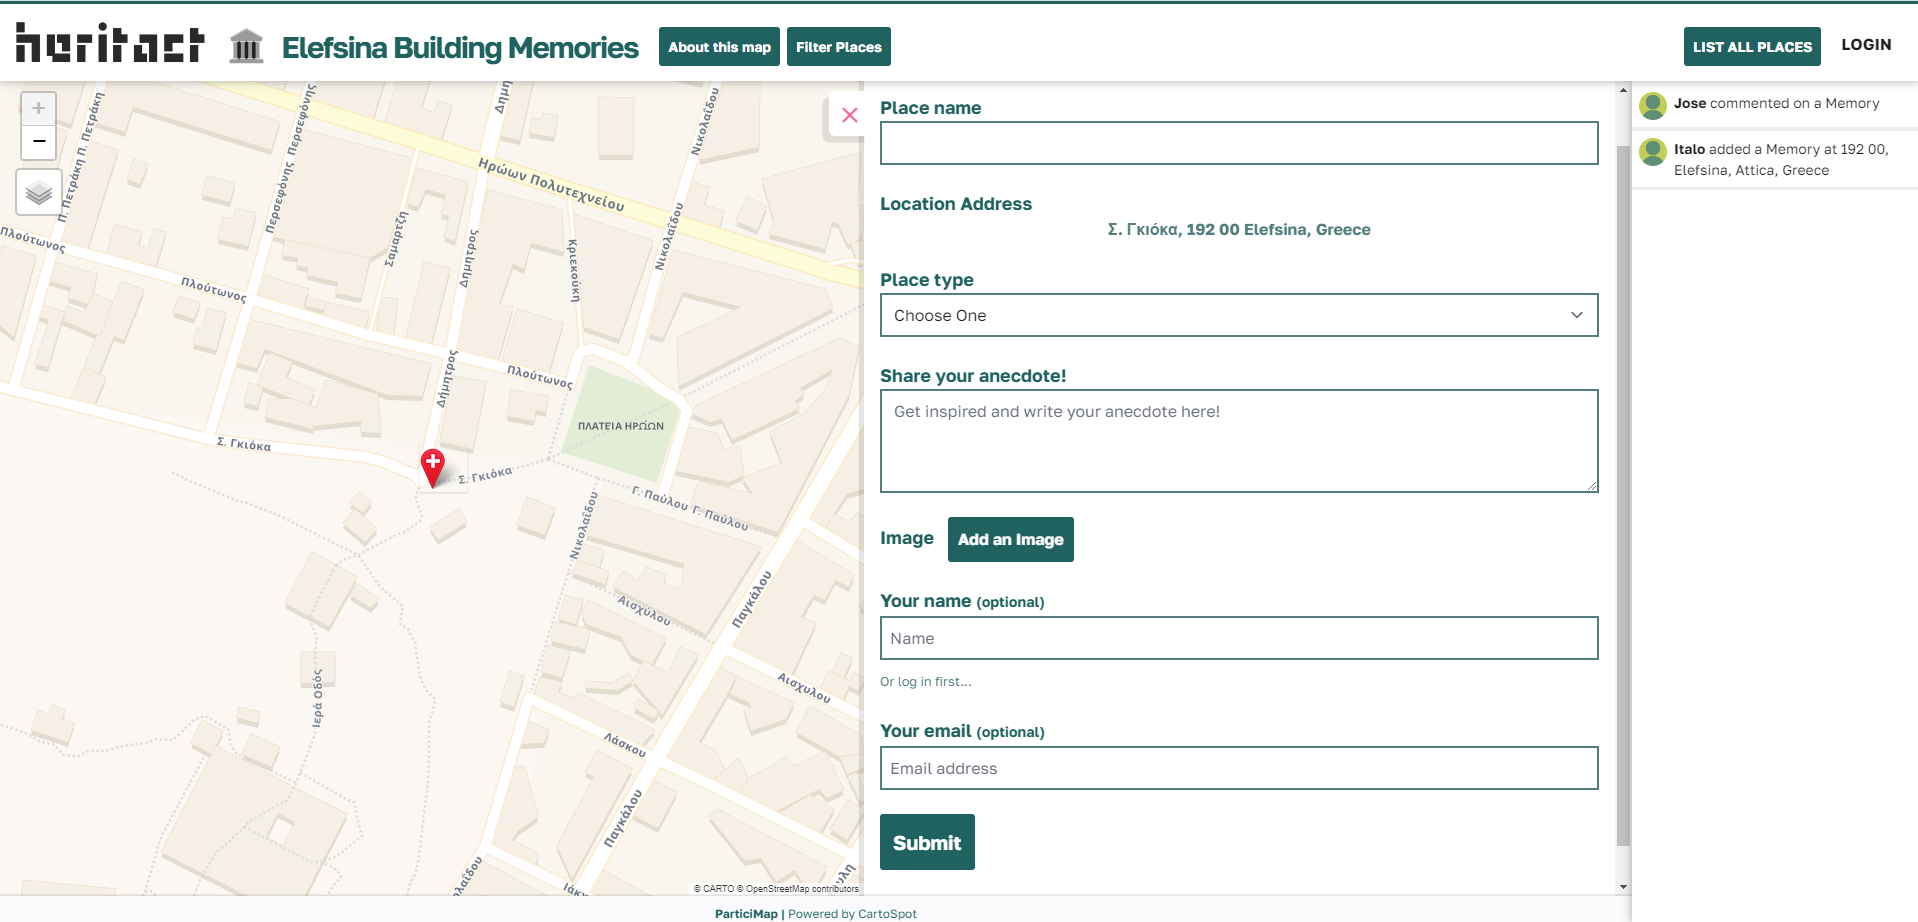Click the Heritact logo

pos(110,44)
